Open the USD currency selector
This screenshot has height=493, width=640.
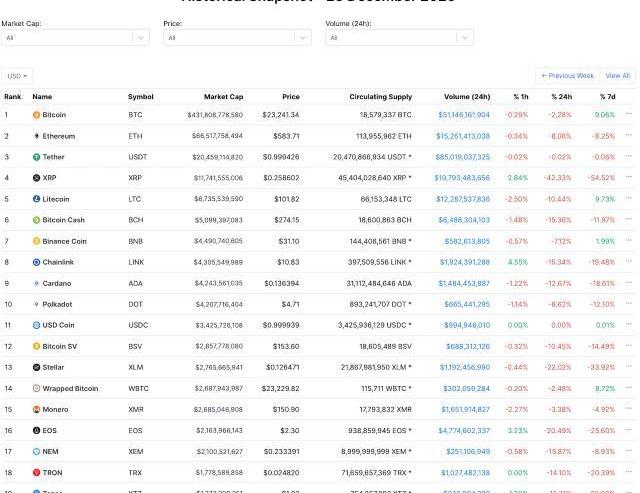[17, 76]
